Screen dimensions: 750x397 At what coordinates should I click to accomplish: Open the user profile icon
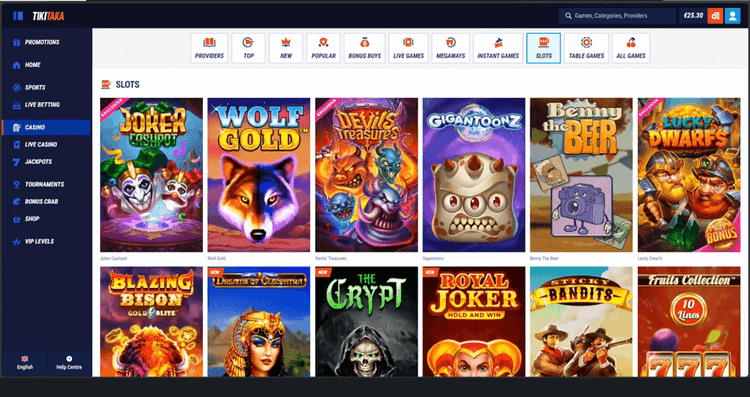732,16
